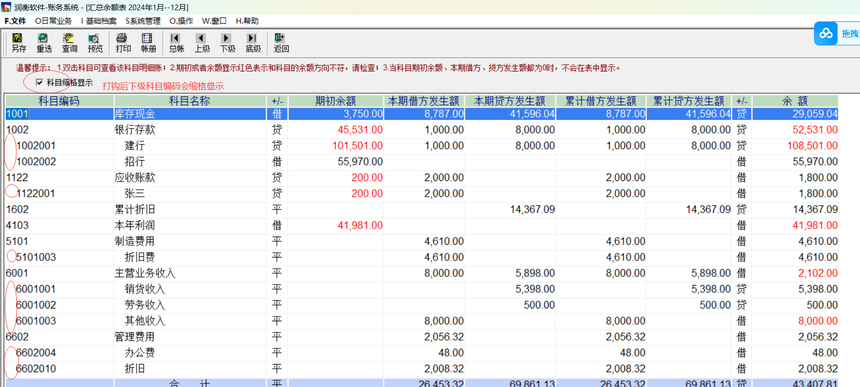Open the H.帮助 menu

click(x=247, y=21)
